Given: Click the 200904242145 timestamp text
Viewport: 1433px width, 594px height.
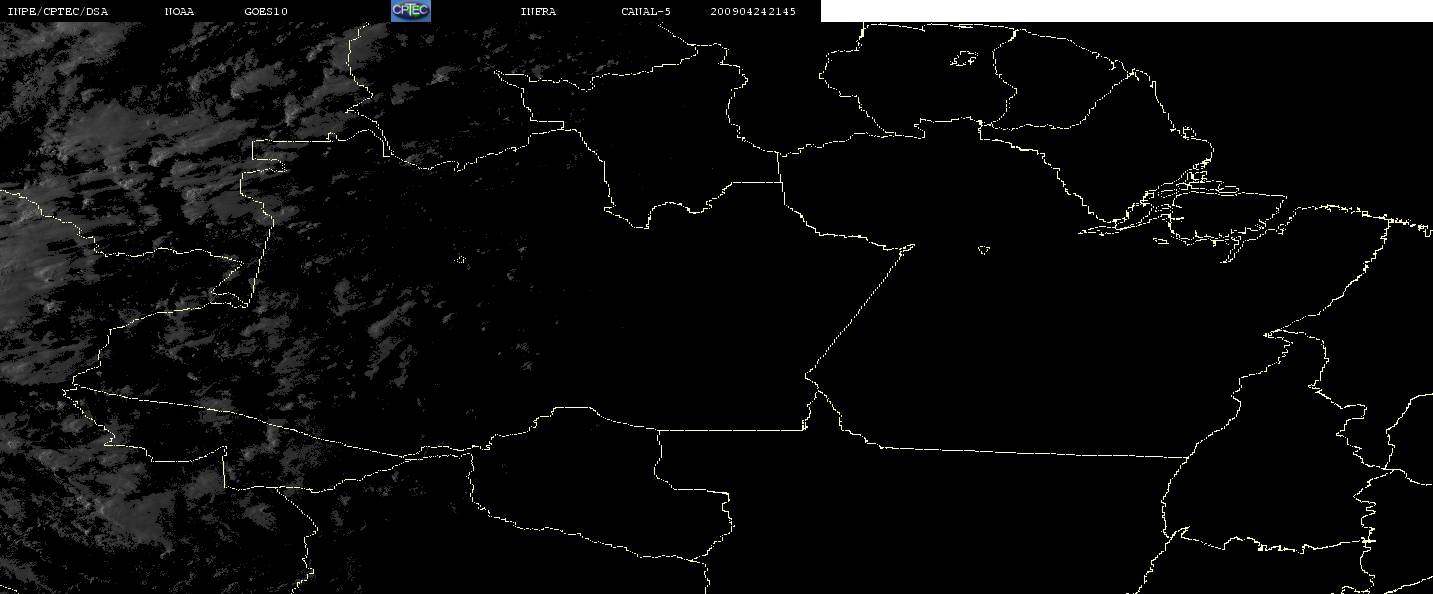Looking at the screenshot, I should pyautogui.click(x=754, y=11).
